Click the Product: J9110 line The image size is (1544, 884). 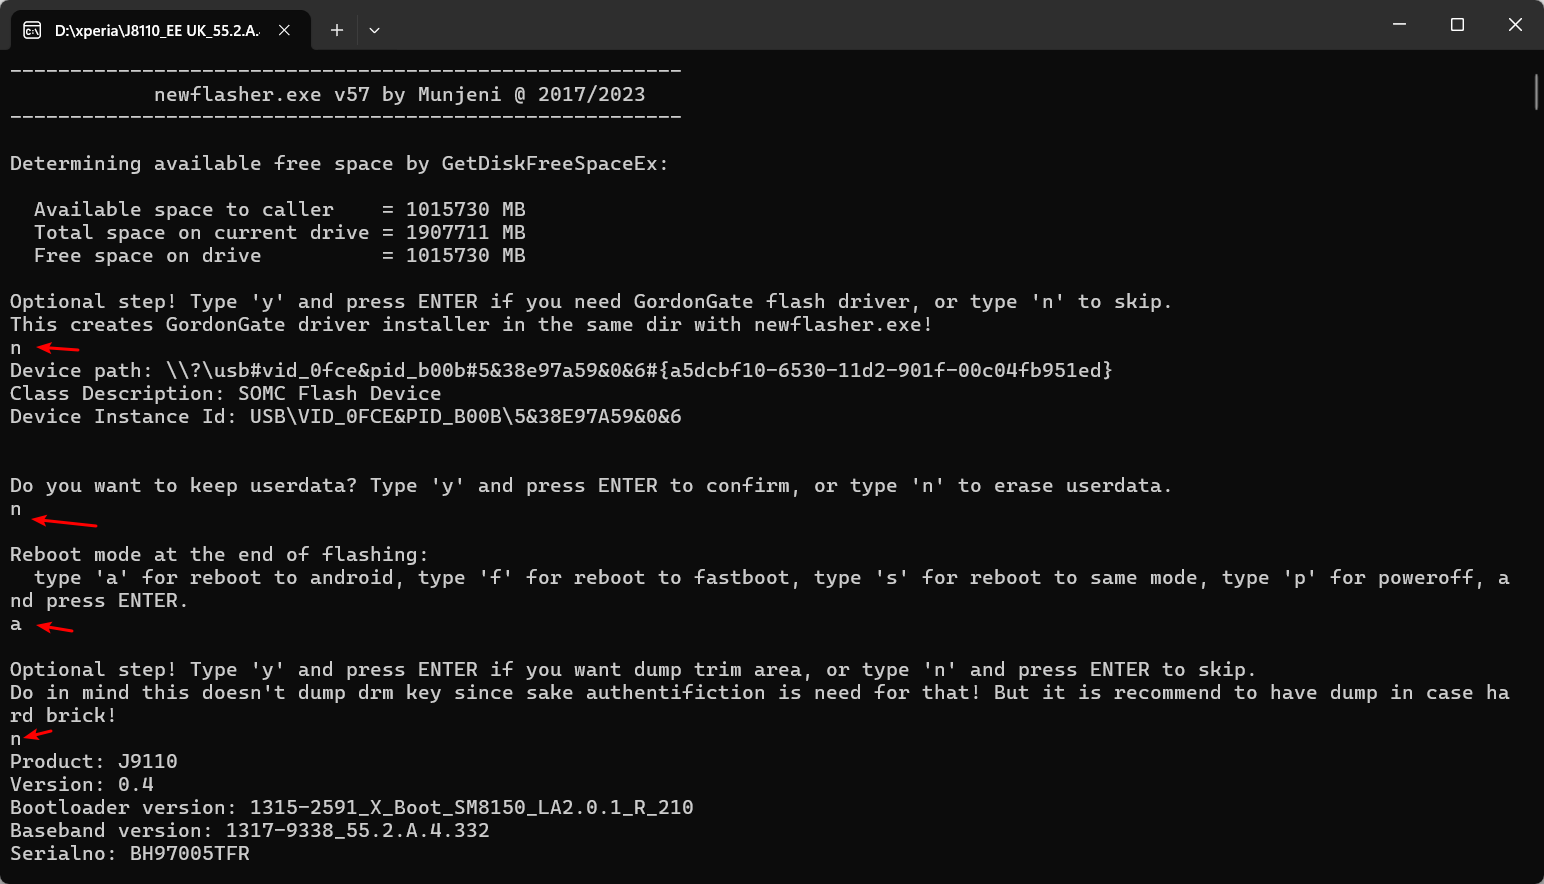94,762
